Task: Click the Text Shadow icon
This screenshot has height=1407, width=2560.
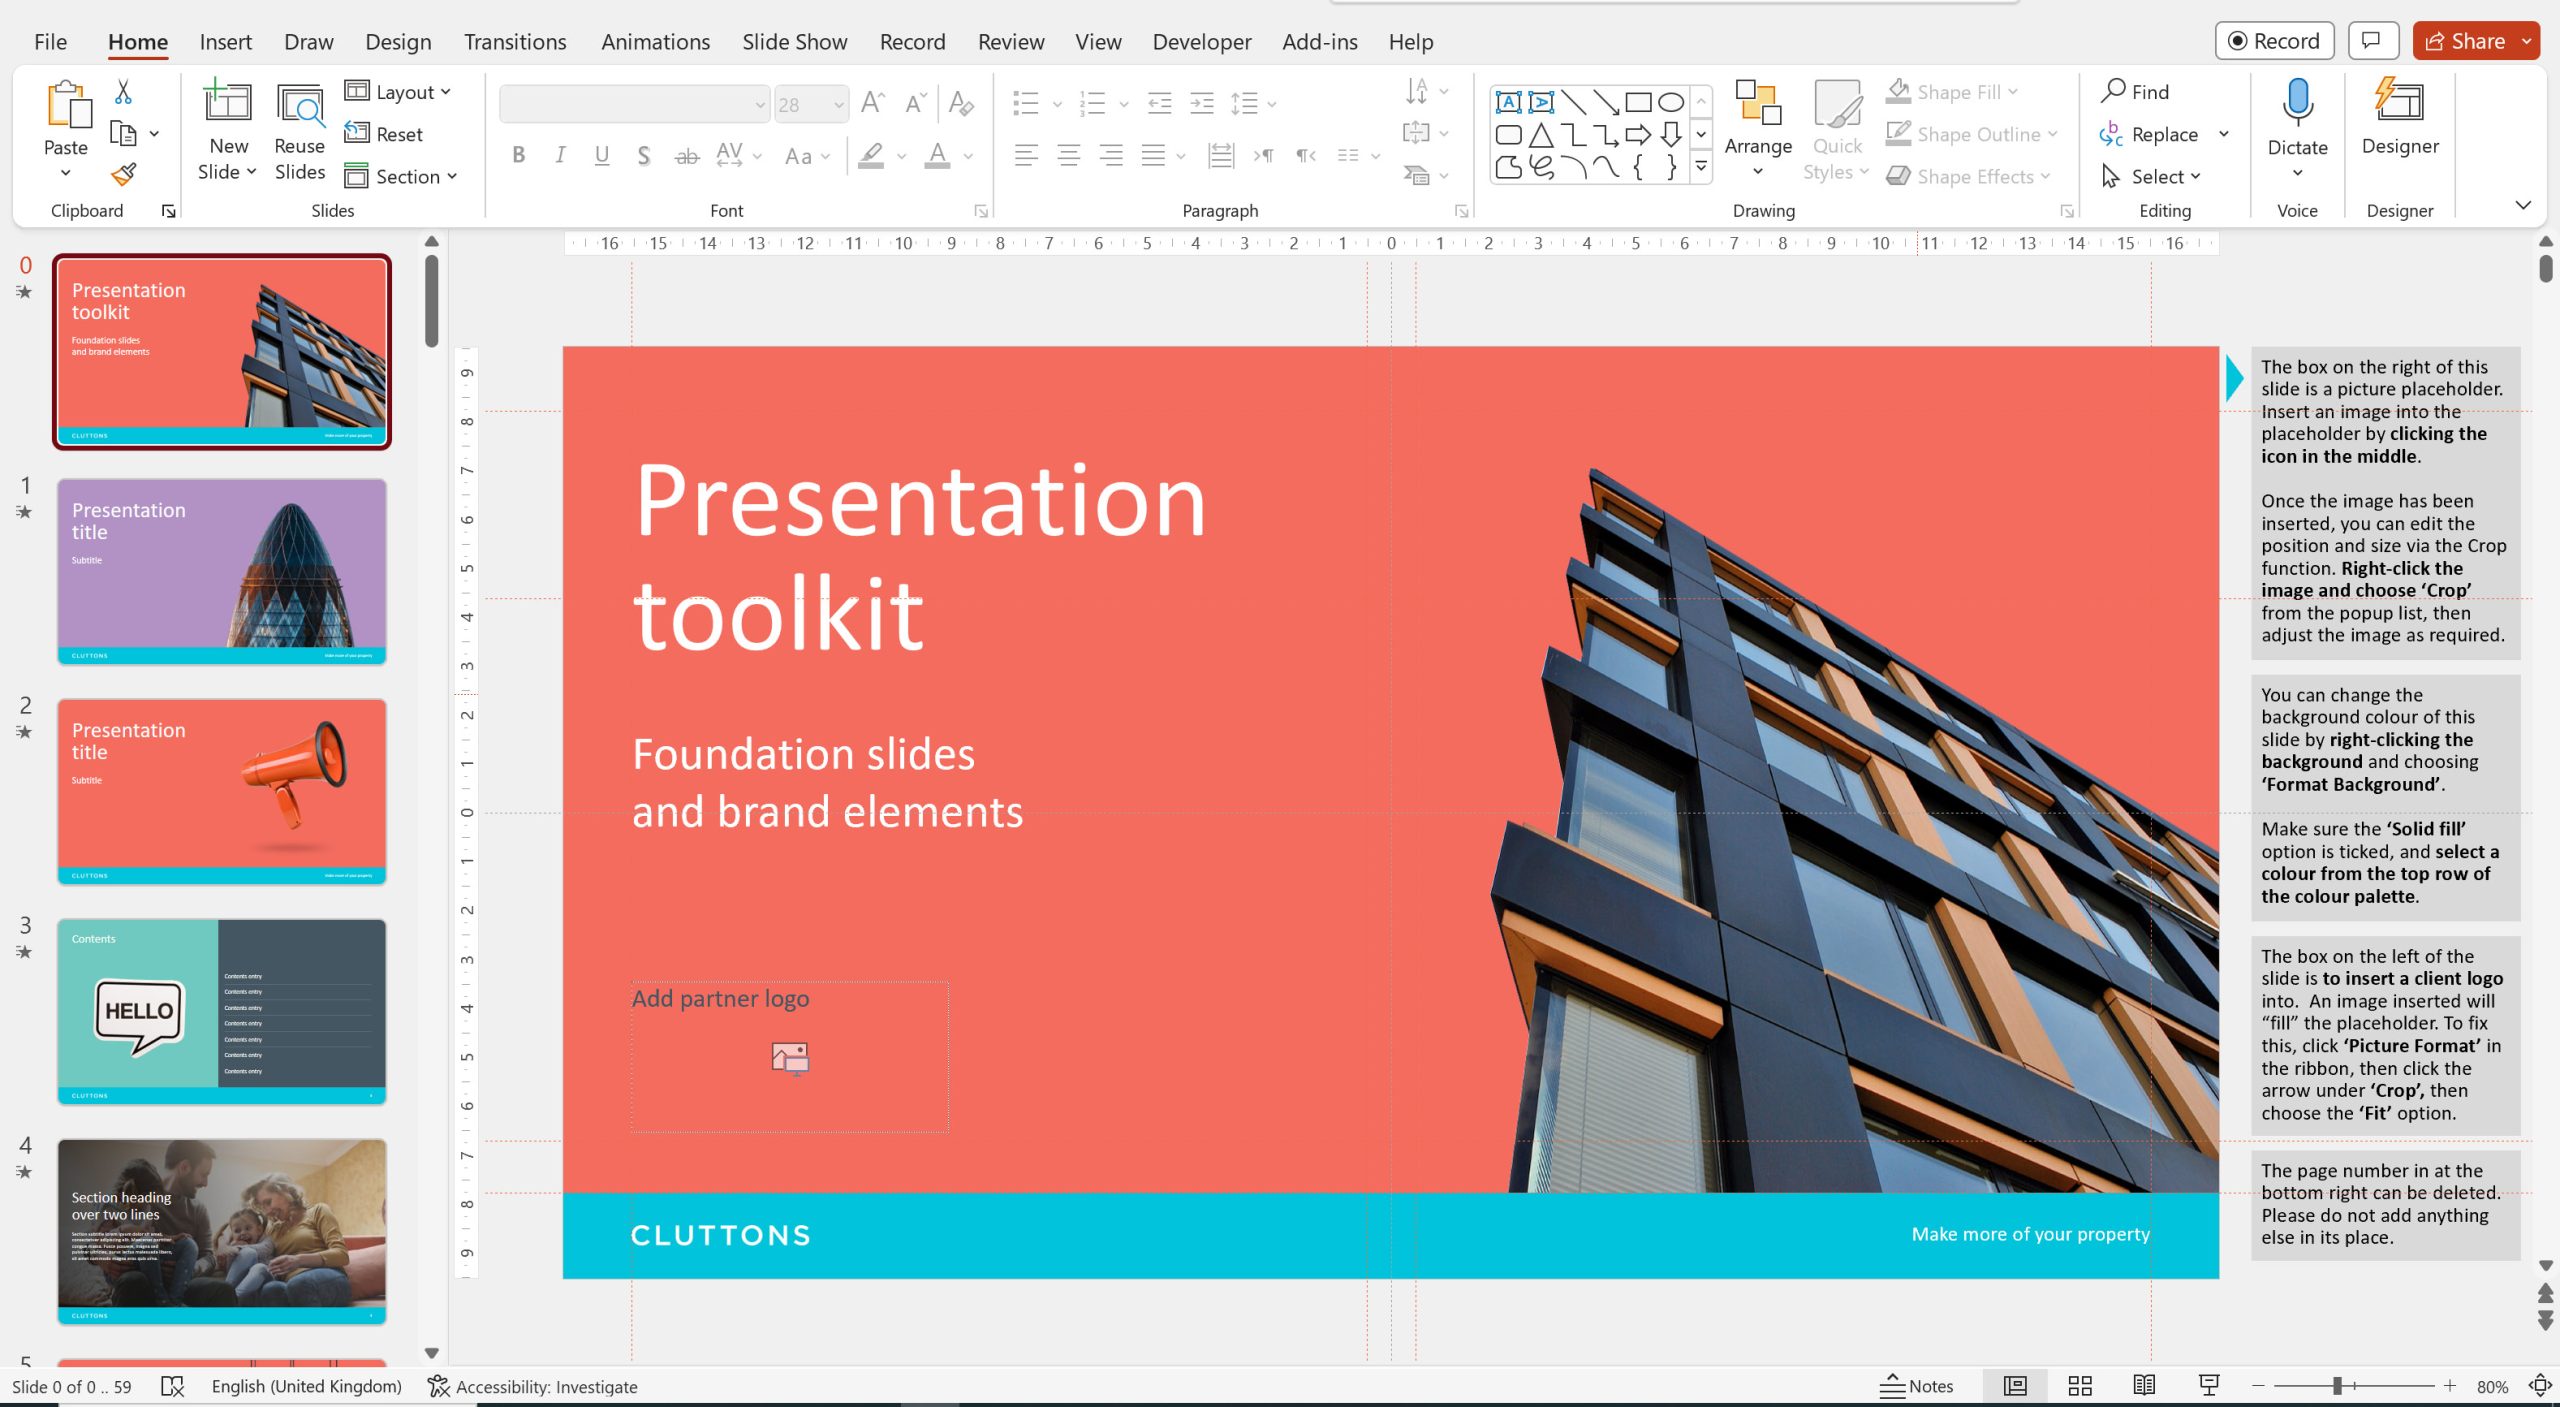Action: (x=644, y=156)
